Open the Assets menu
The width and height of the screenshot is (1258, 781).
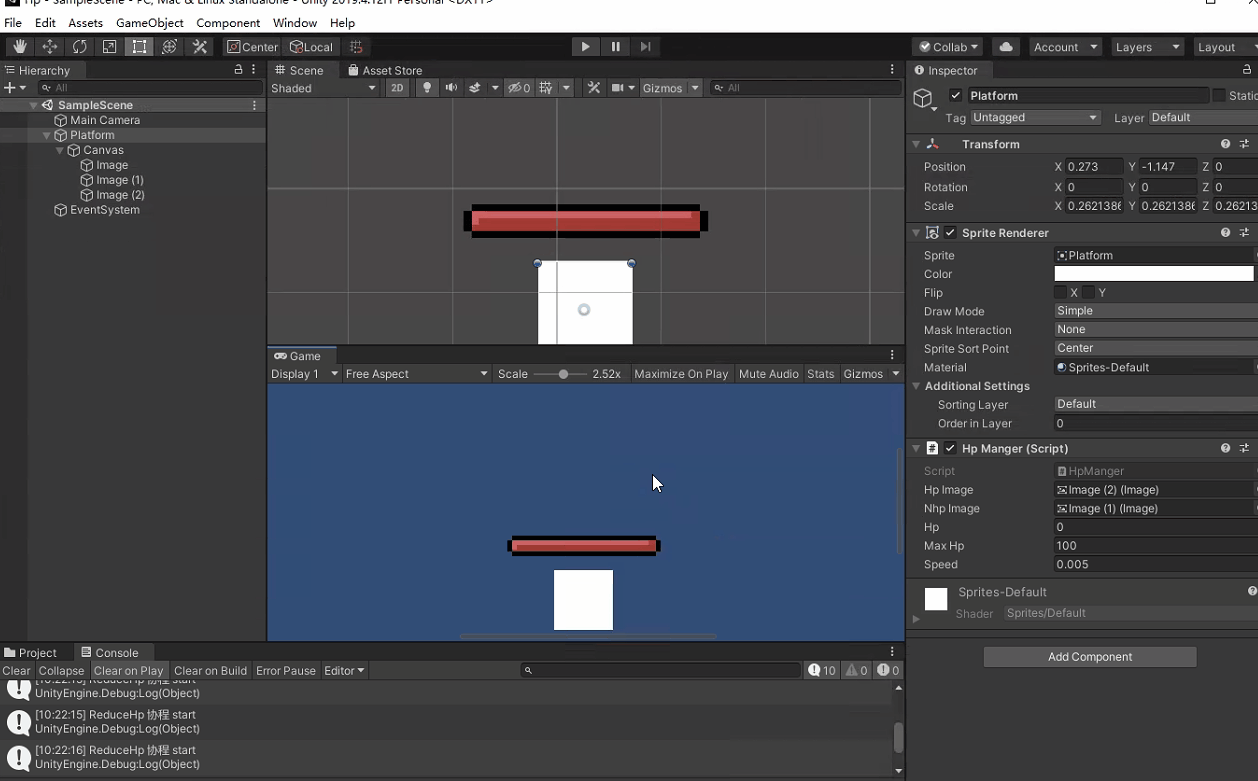pos(85,22)
